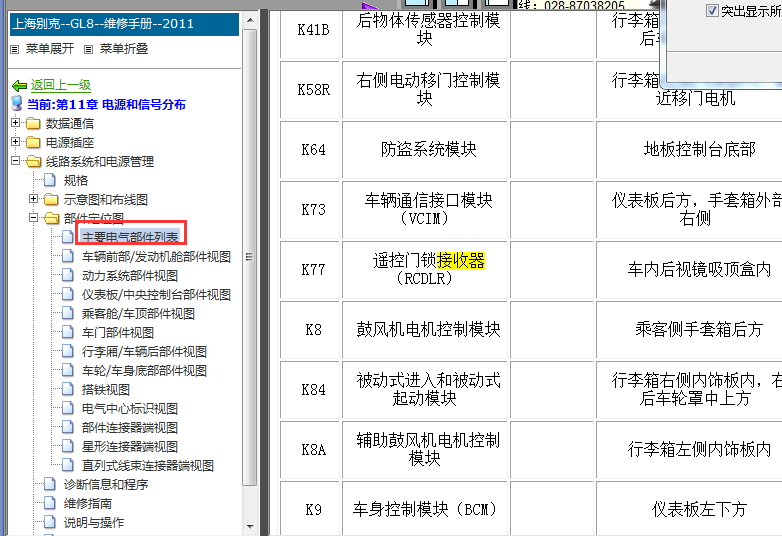Click the 车门部件视图 page icon
Image resolution: width=782 pixels, height=536 pixels.
[x=68, y=332]
